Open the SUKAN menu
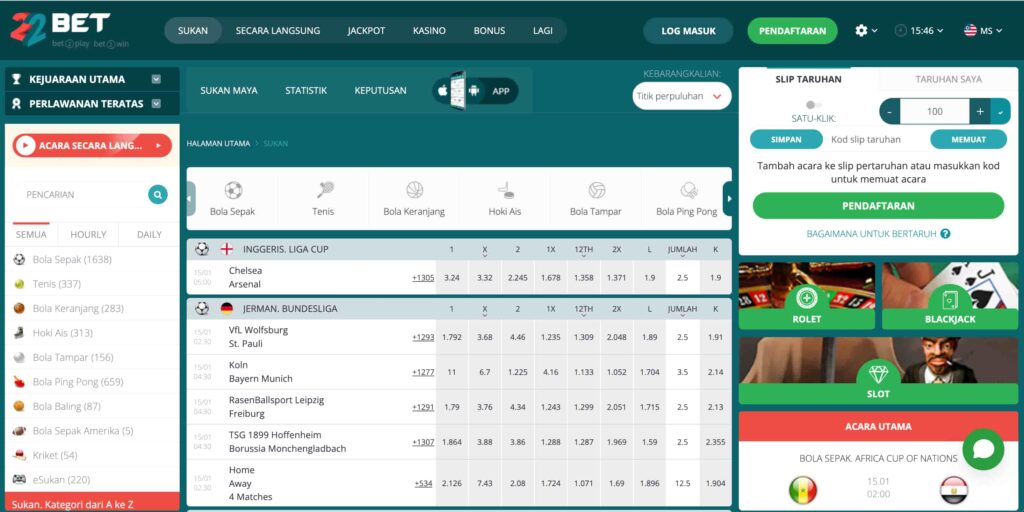This screenshot has width=1024, height=512. 193,31
